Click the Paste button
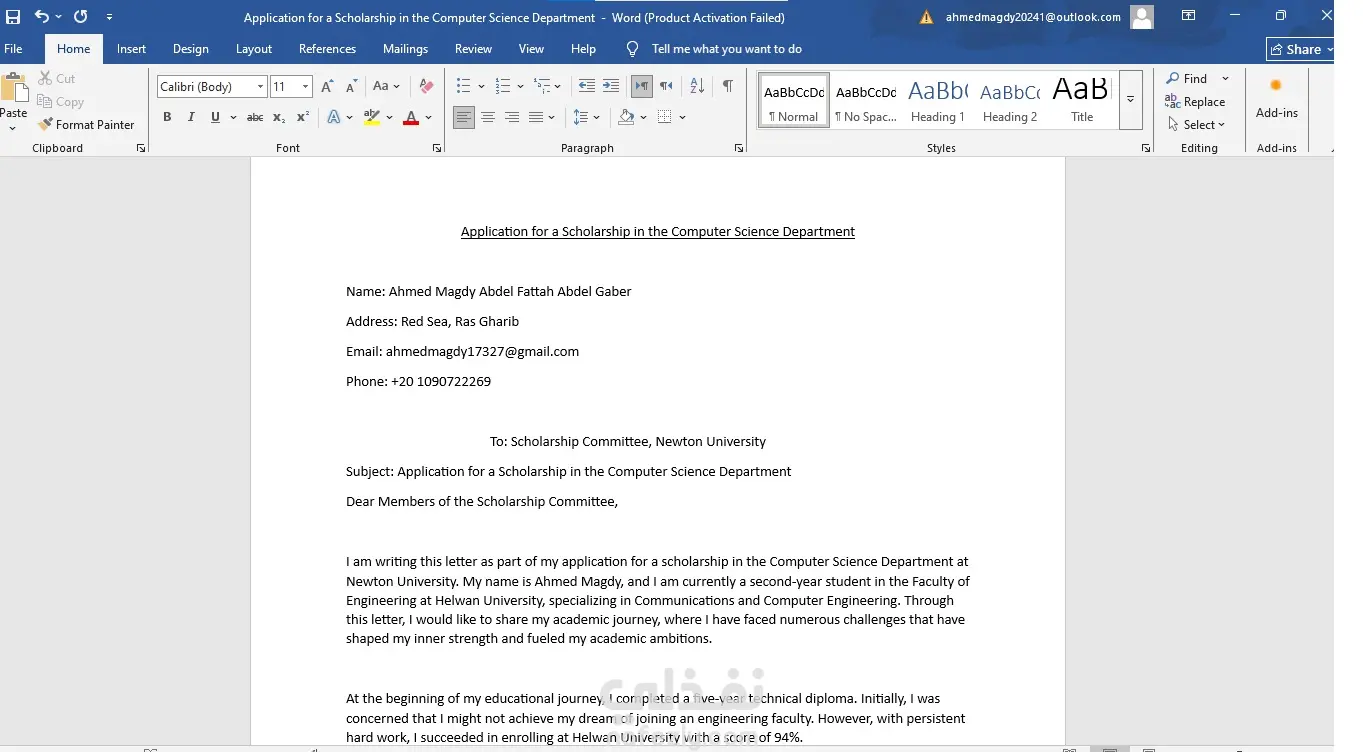The width and height of the screenshot is (1363, 752). 14,101
